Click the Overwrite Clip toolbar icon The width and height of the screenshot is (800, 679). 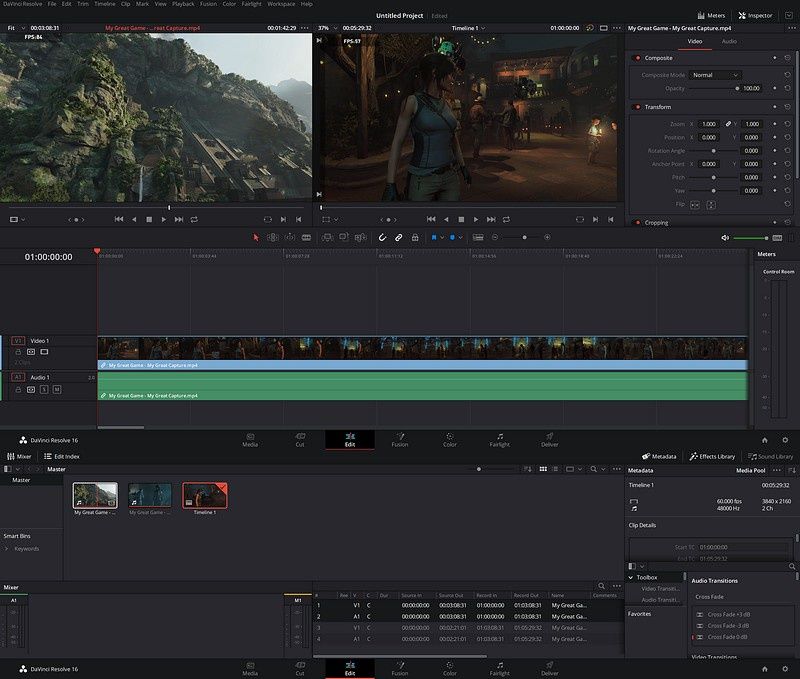(344, 238)
